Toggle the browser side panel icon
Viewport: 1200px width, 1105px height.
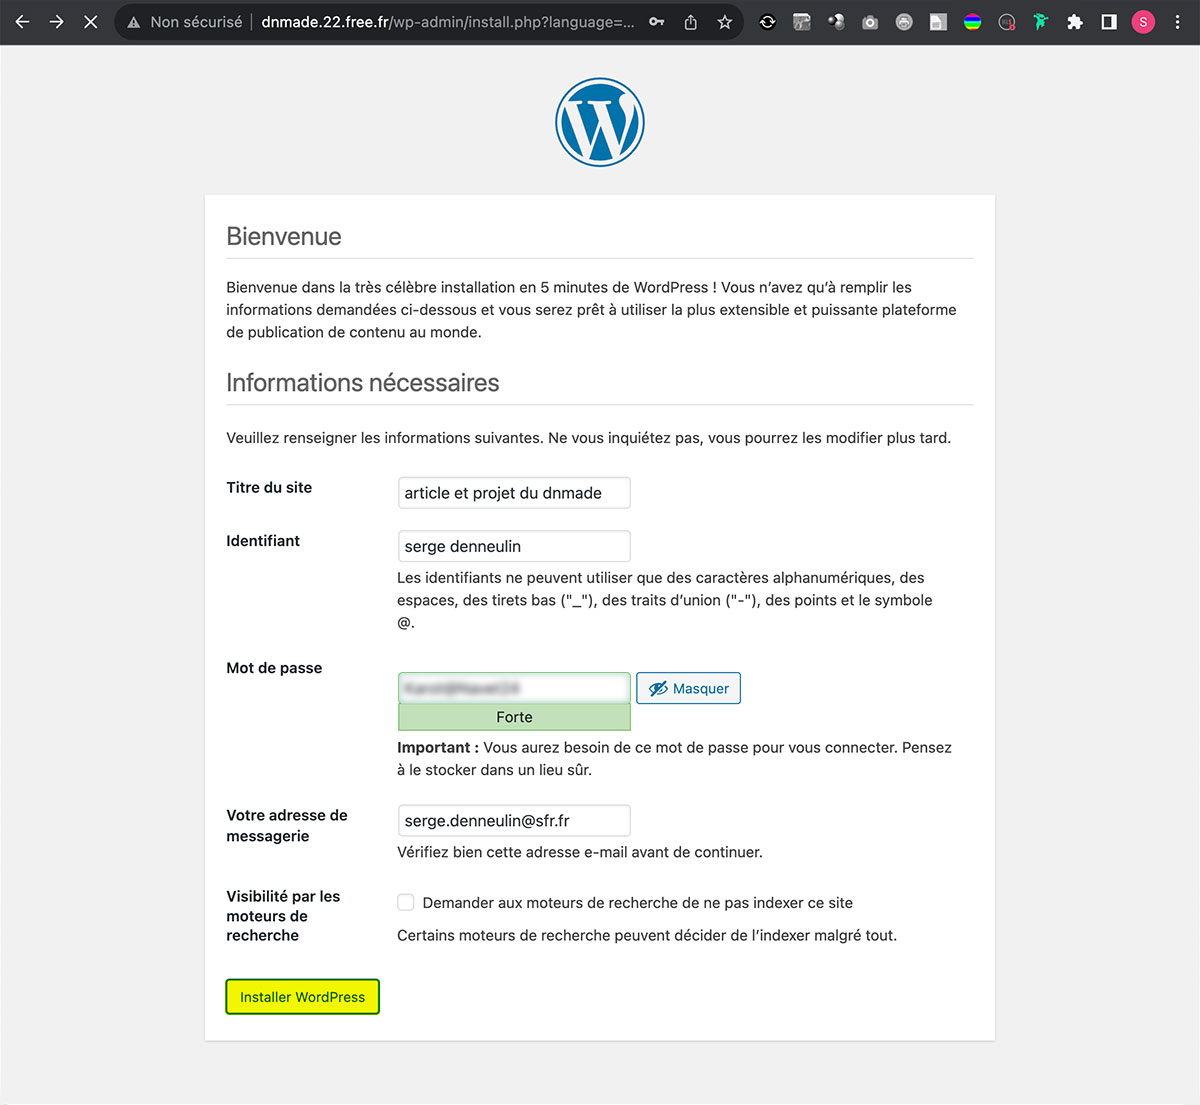click(x=1109, y=21)
